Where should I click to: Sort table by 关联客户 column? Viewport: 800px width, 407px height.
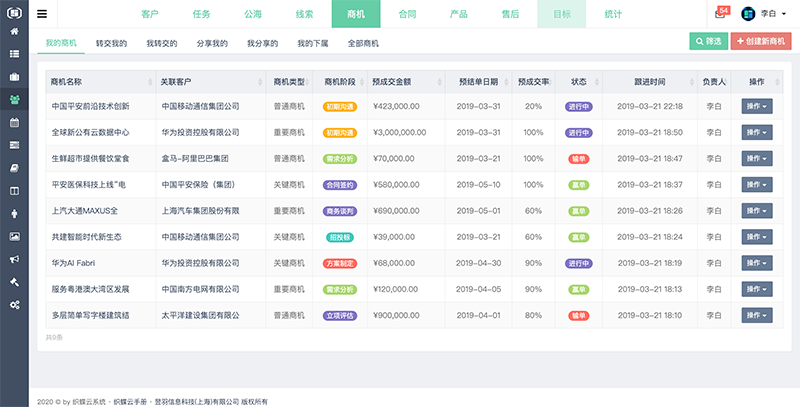tap(211, 82)
